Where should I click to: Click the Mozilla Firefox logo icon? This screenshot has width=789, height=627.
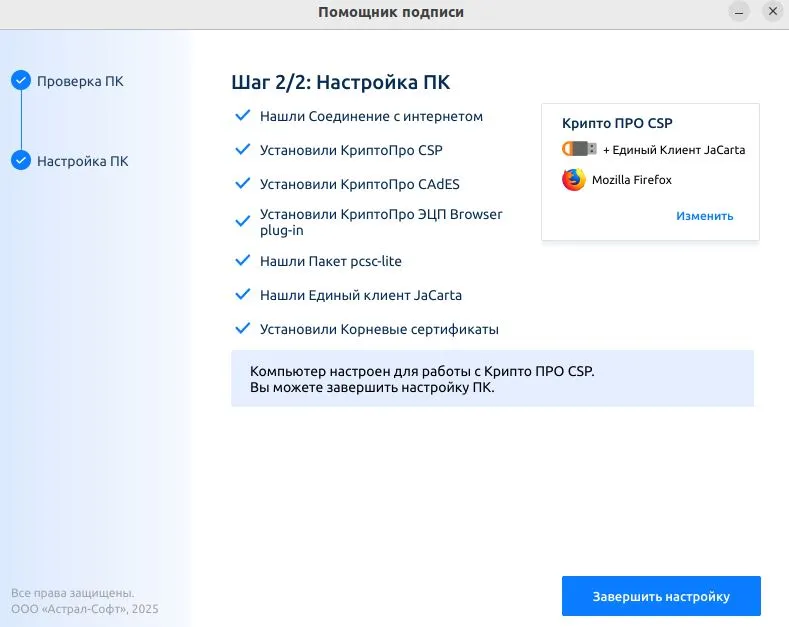pyautogui.click(x=574, y=180)
